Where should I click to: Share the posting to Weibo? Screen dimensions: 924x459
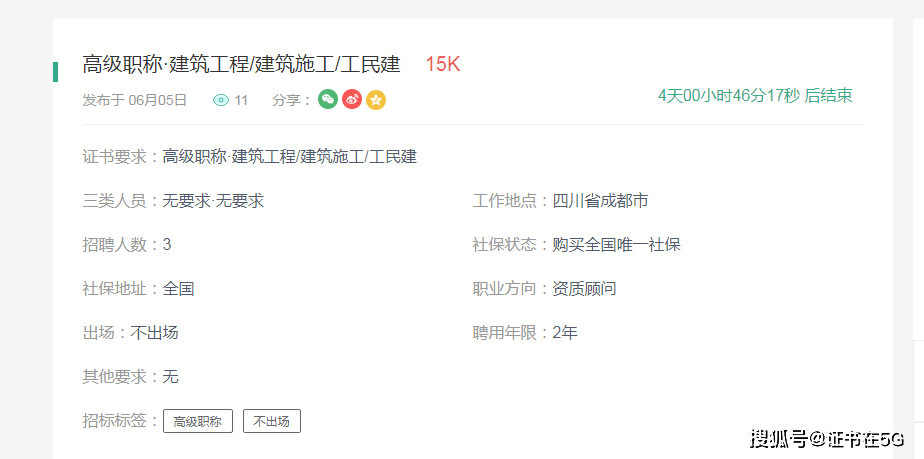(352, 99)
